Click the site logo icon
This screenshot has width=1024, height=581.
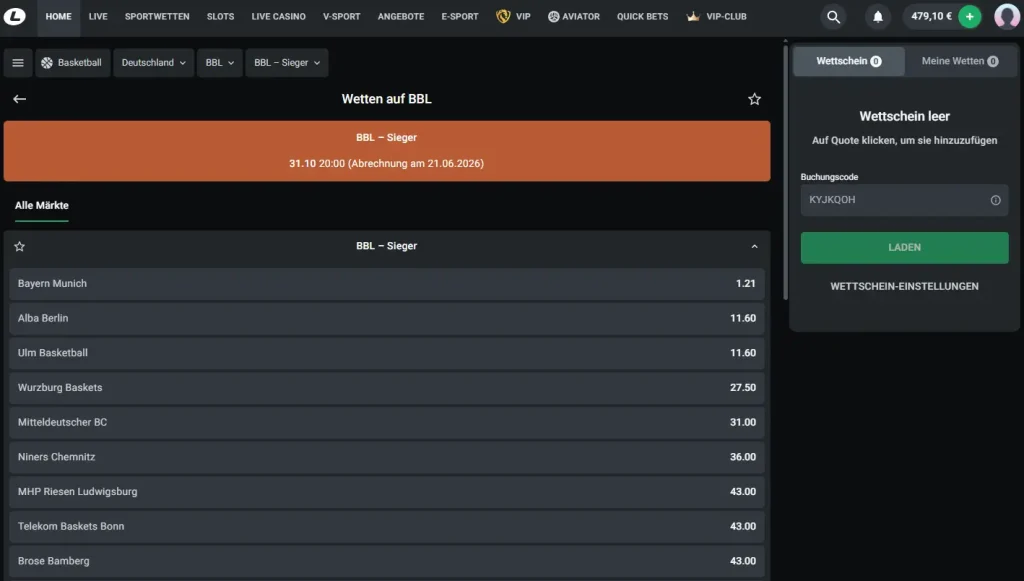click(16, 17)
